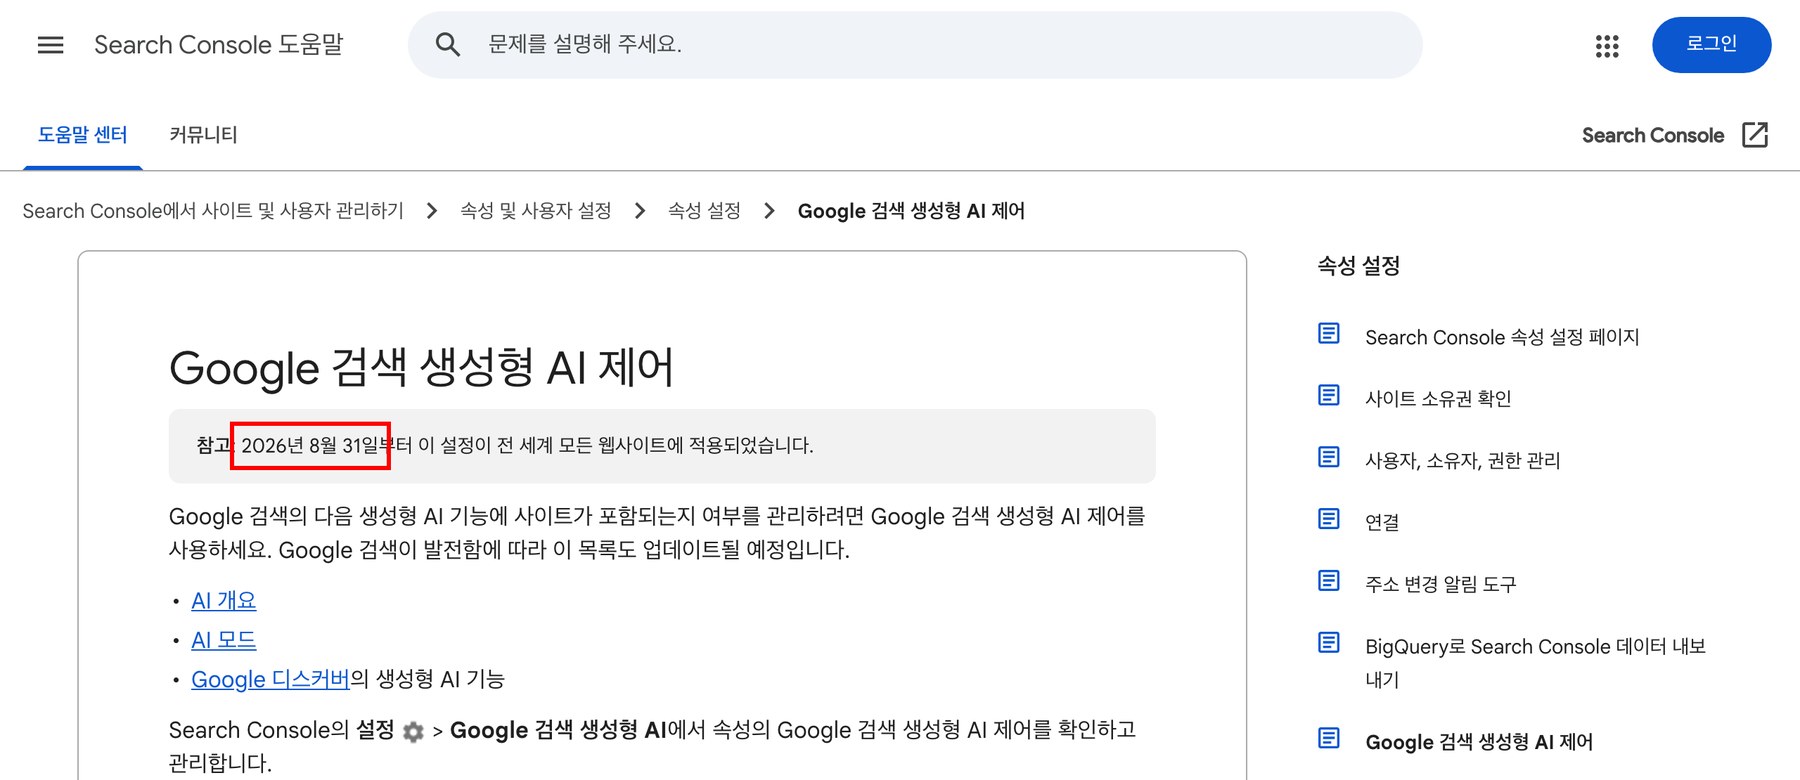Viewport: 1800px width, 780px height.
Task: Switch to the 도움말 센터 tab
Action: [x=82, y=135]
